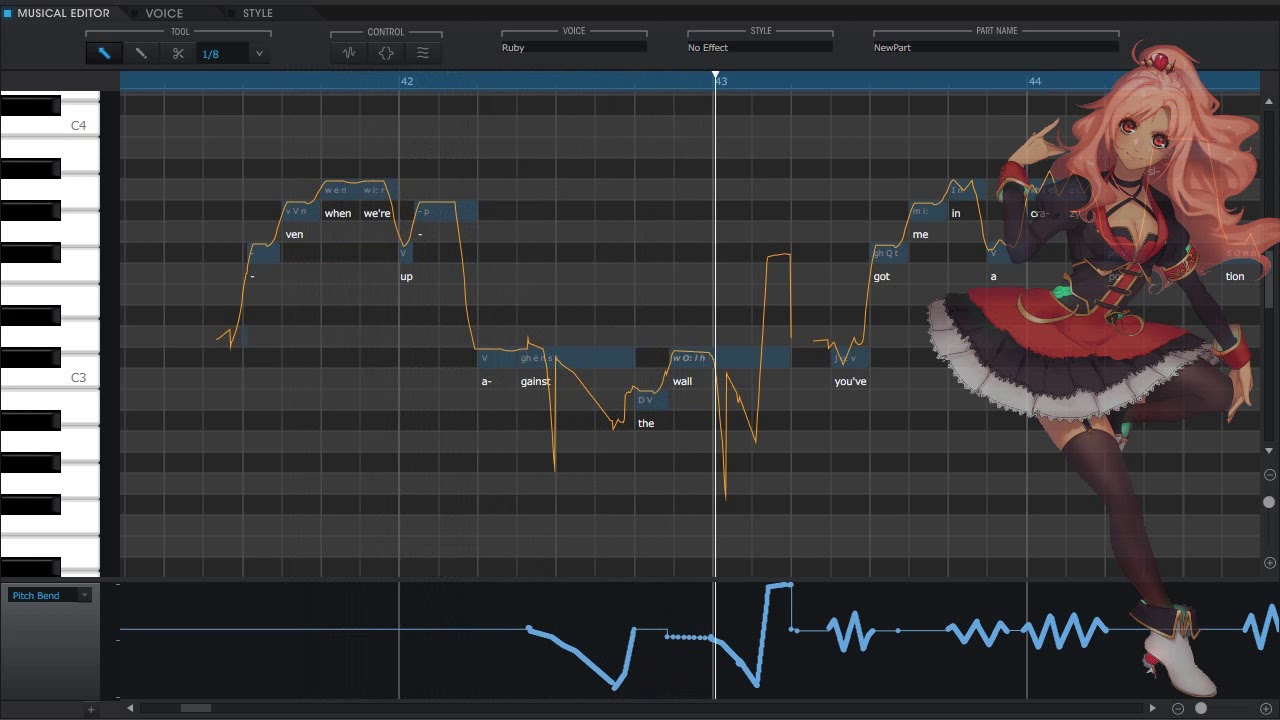This screenshot has height=720, width=1280.
Task: Click the horizontal scrollbar left arrow
Action: pyautogui.click(x=130, y=708)
